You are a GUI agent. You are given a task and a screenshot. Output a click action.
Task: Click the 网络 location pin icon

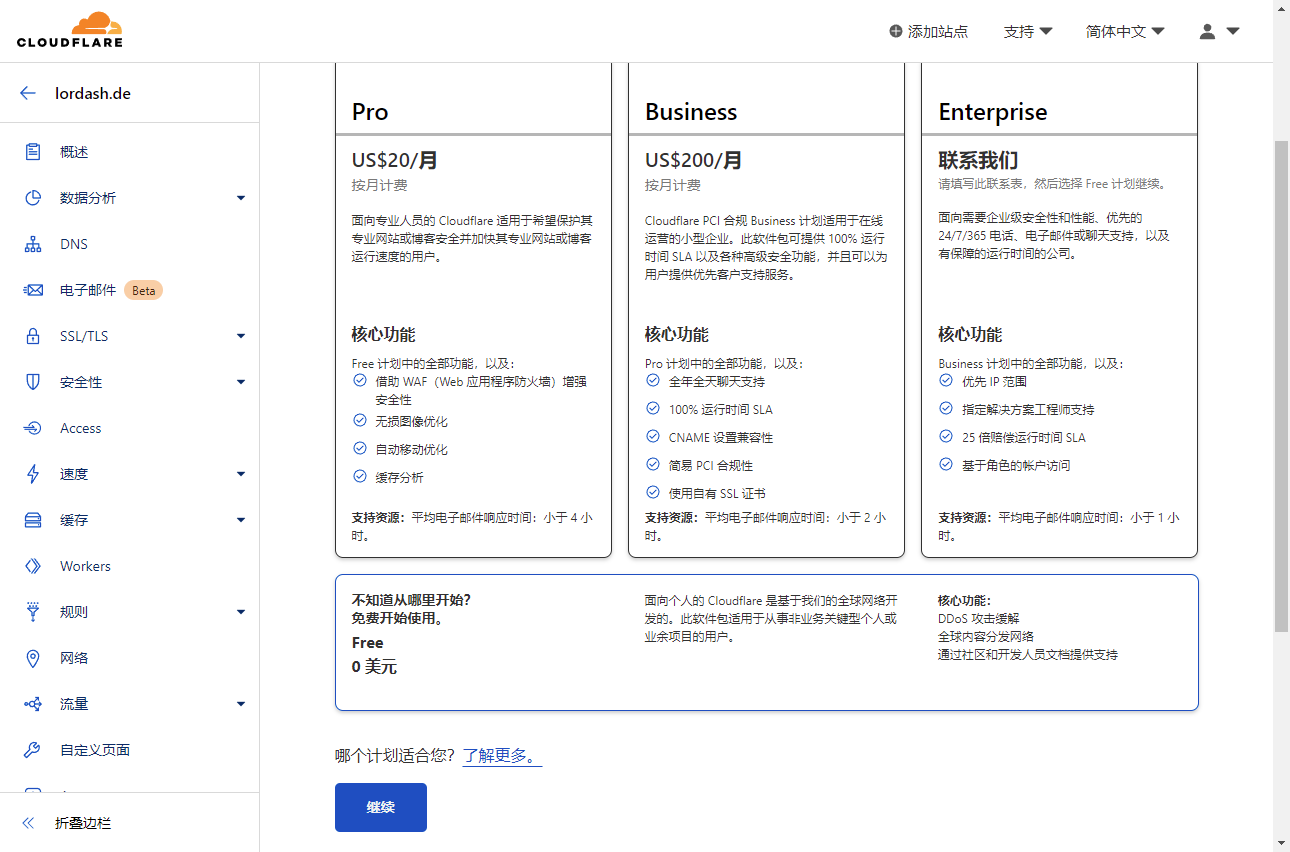click(x=33, y=658)
